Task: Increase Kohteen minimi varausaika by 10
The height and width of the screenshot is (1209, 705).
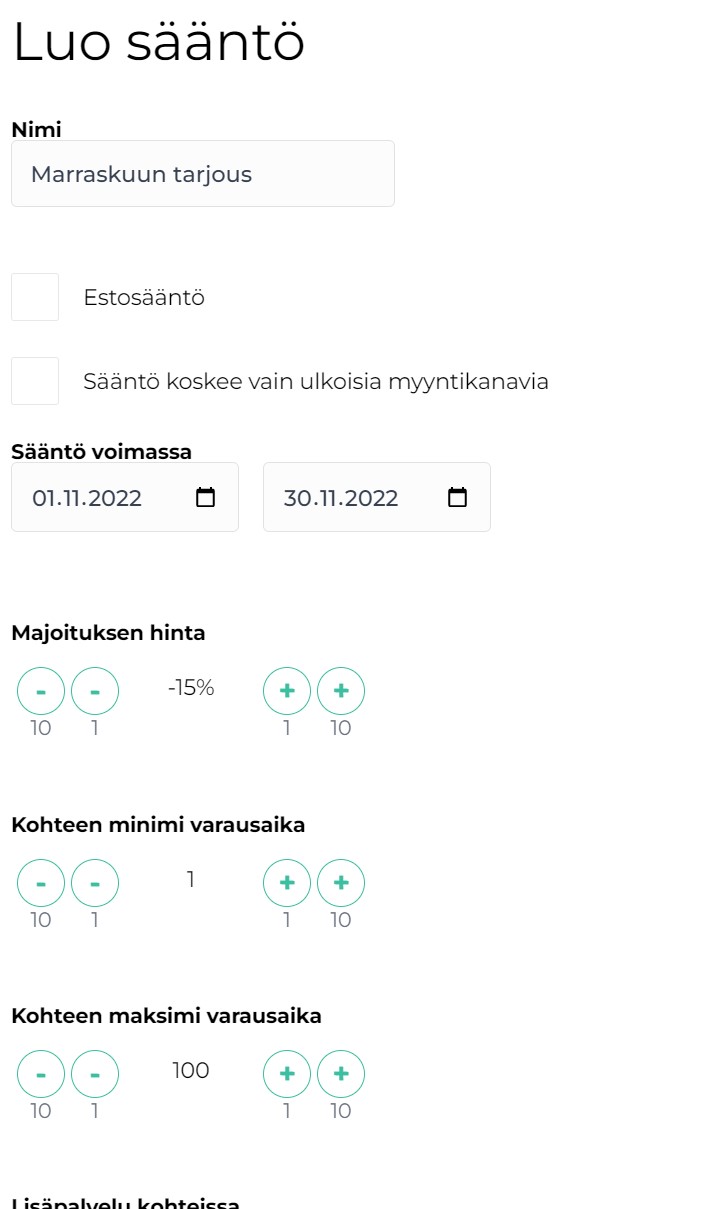Action: [x=341, y=883]
